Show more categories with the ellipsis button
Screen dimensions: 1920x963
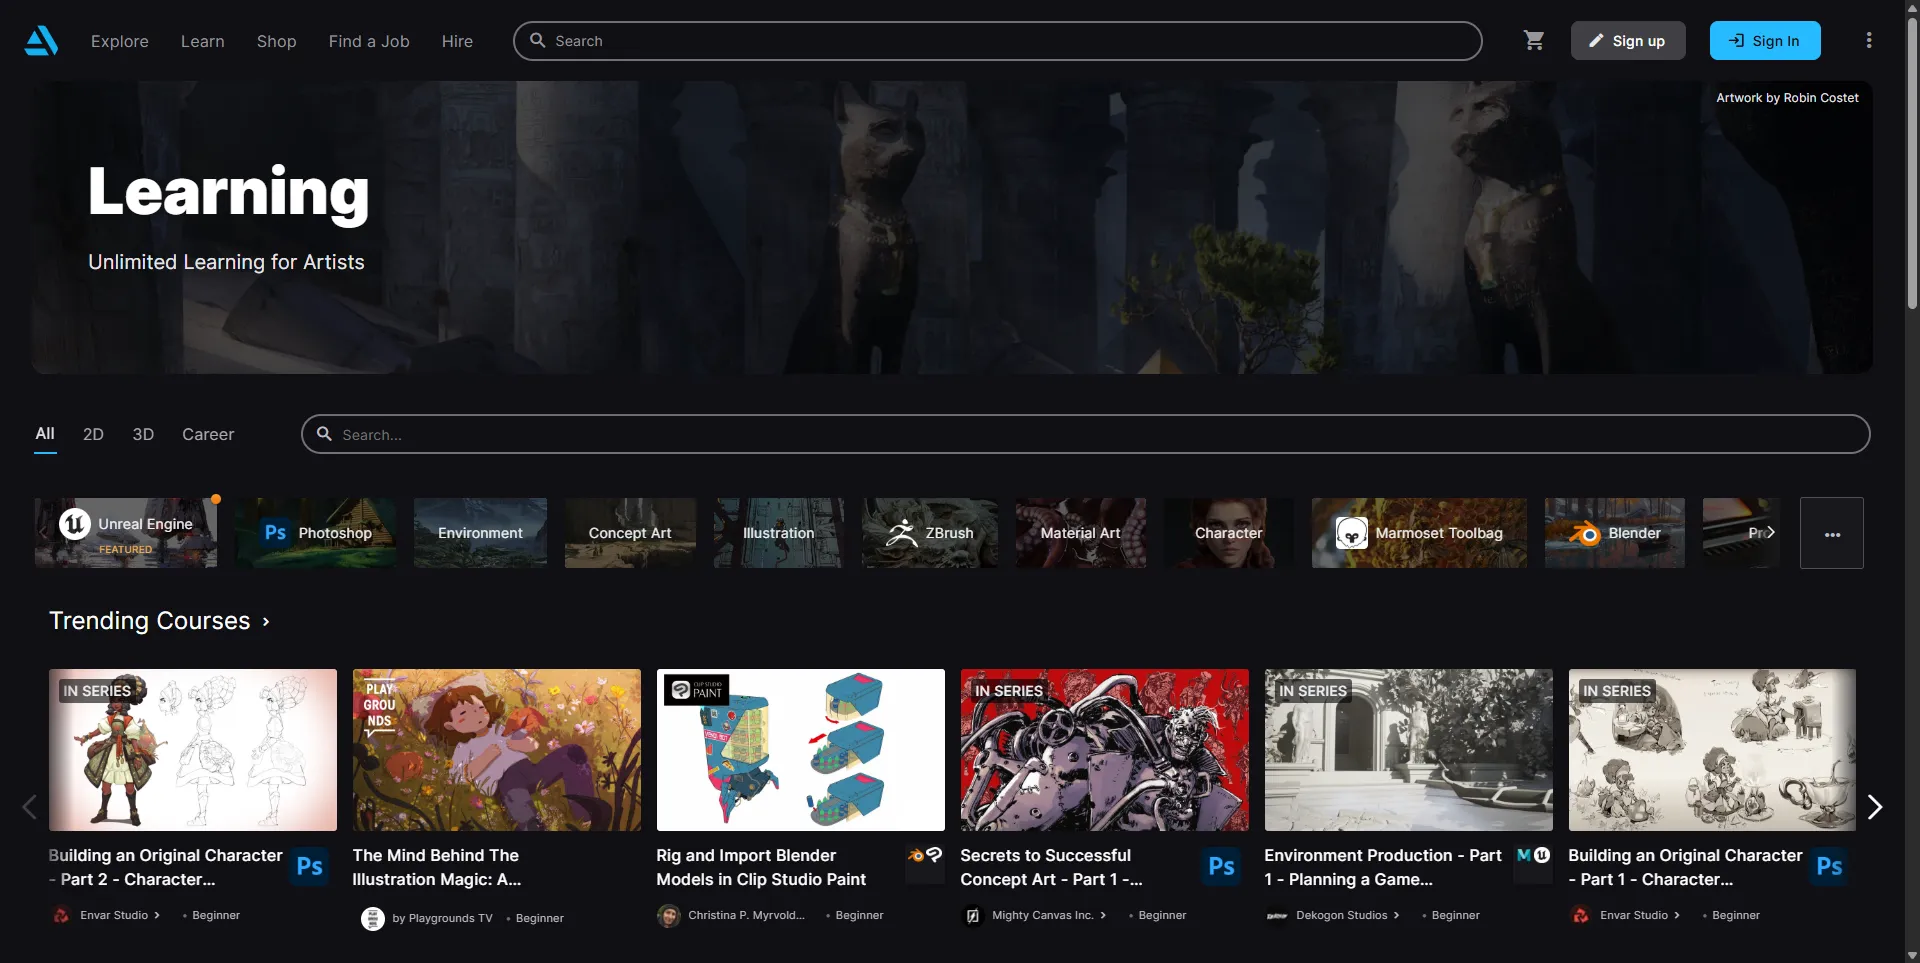click(1831, 534)
